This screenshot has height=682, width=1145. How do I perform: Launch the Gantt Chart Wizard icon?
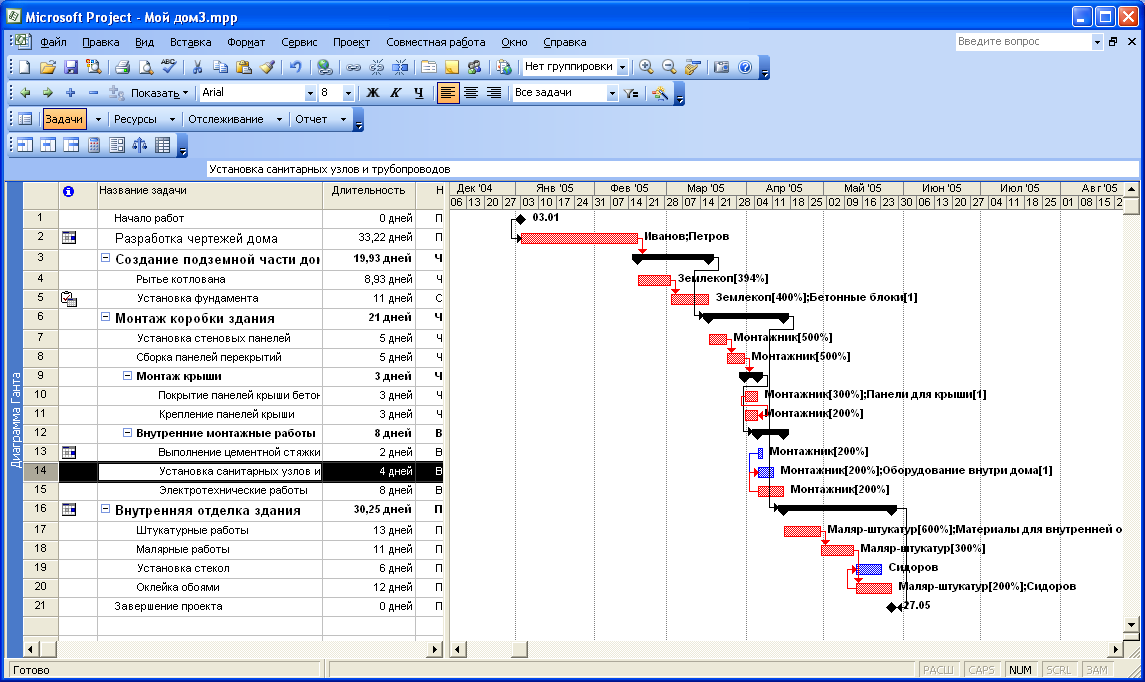pyautogui.click(x=659, y=93)
